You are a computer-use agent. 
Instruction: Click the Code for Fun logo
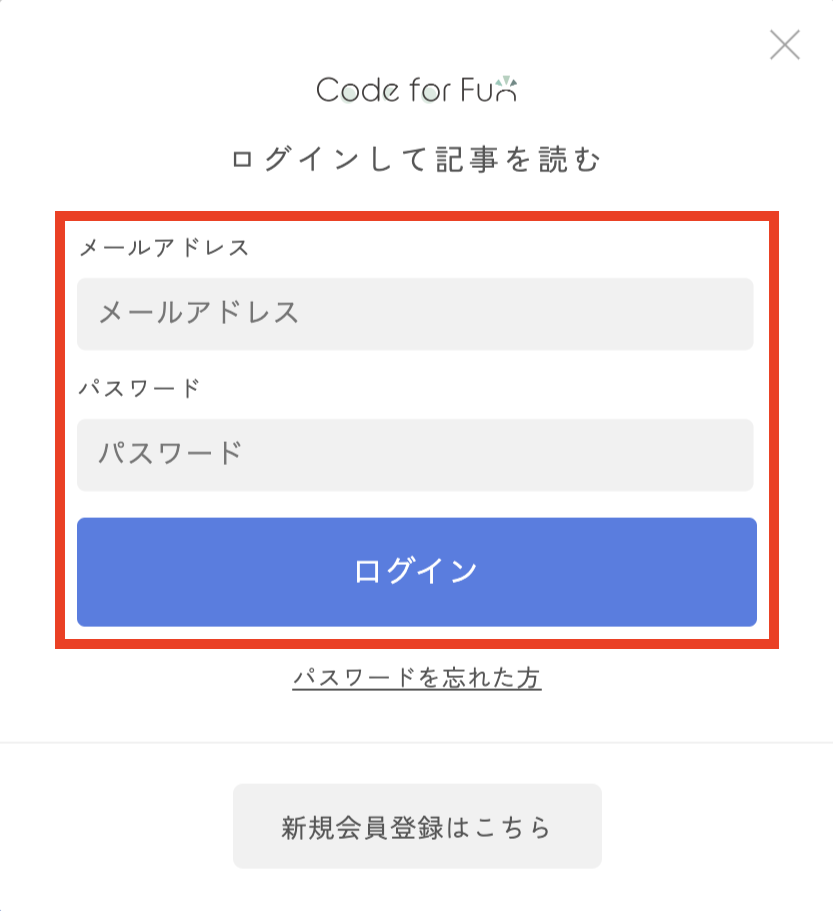point(416,89)
